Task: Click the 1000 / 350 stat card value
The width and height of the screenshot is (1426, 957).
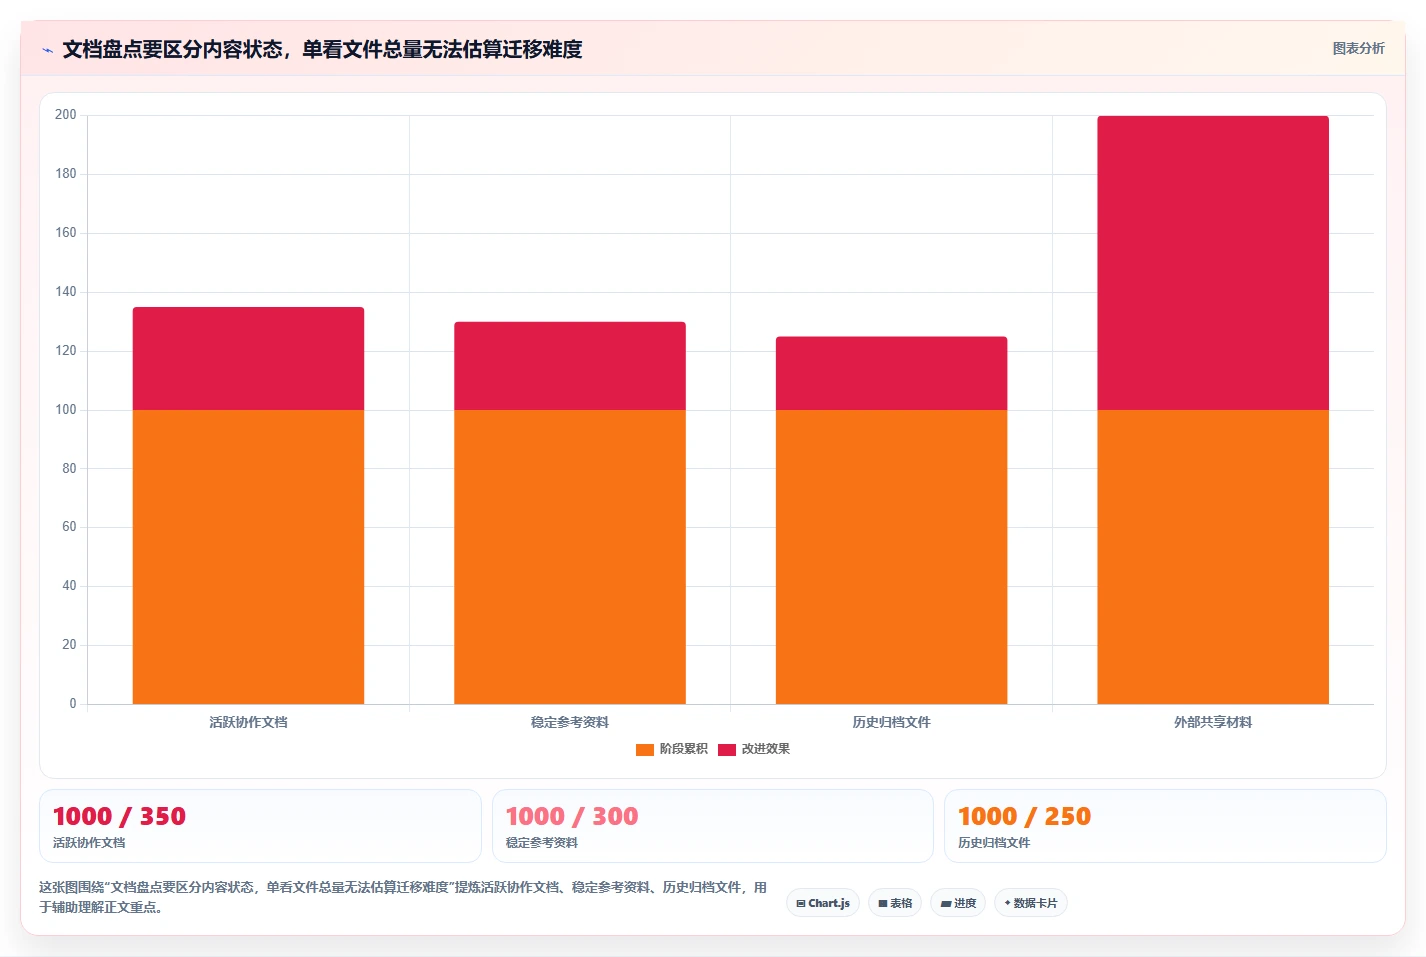Action: tap(119, 817)
